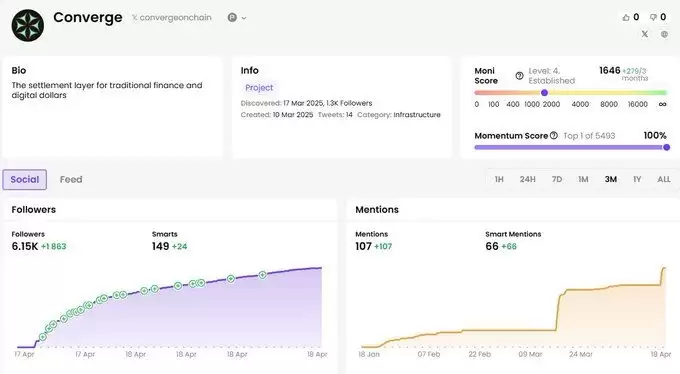Click the Project category tag
The height and width of the screenshot is (374, 680).
(259, 88)
